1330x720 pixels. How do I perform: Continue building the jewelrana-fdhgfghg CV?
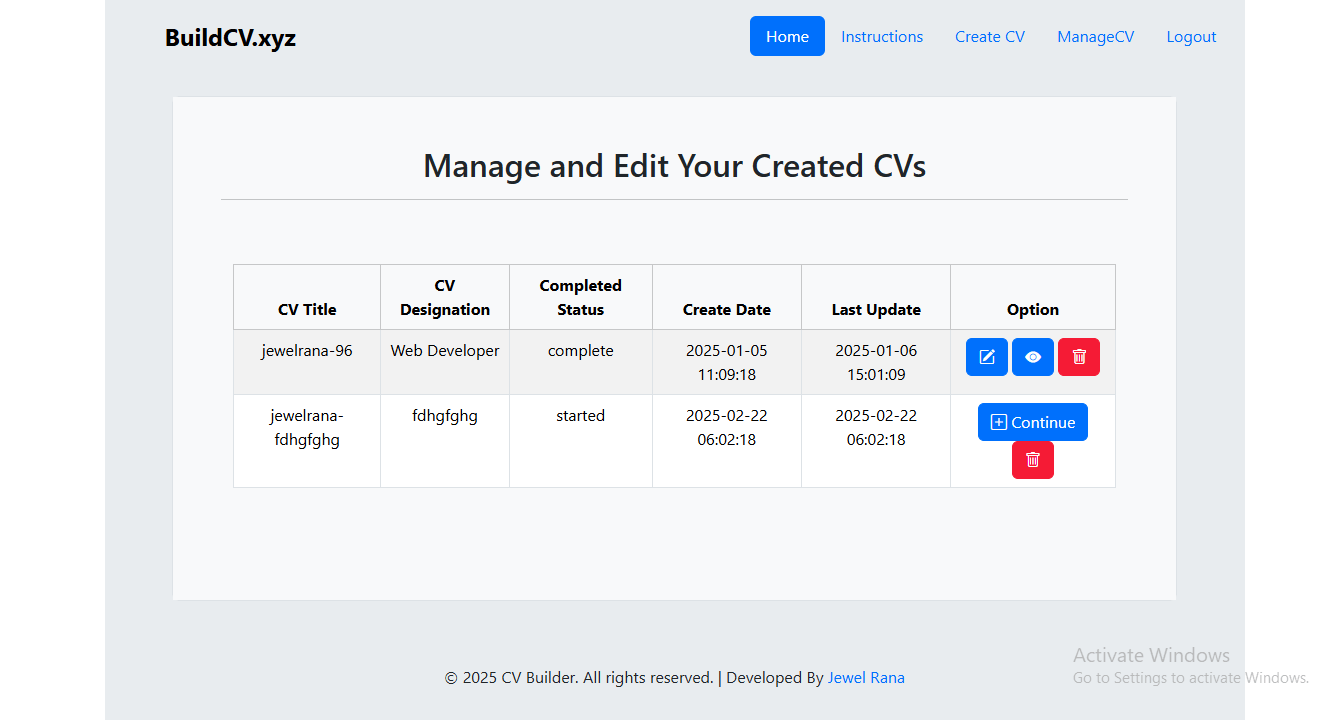pos(1032,422)
